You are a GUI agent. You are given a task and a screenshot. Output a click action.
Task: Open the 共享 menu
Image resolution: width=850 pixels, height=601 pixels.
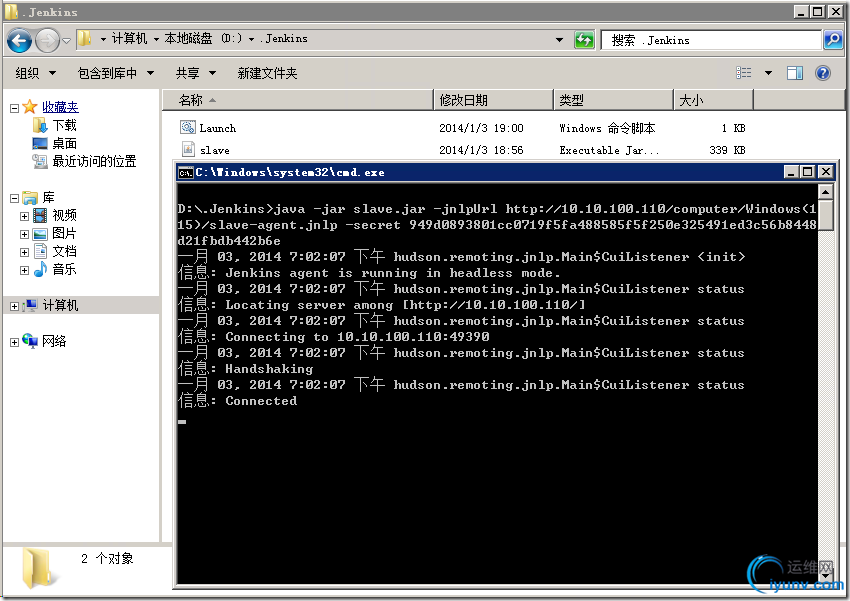click(x=196, y=73)
